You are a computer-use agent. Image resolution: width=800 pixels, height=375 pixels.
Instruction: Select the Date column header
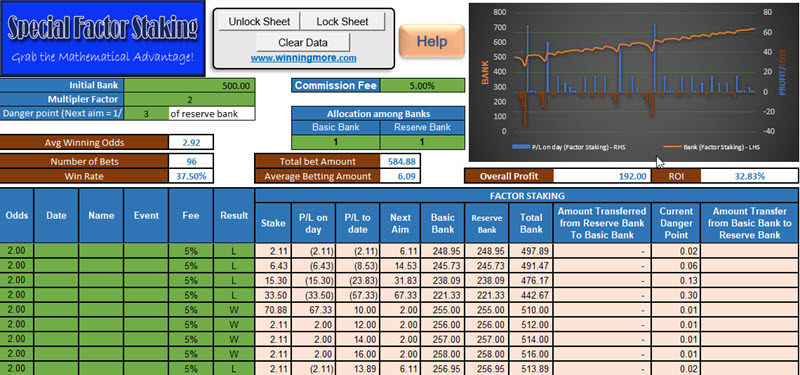tap(56, 215)
